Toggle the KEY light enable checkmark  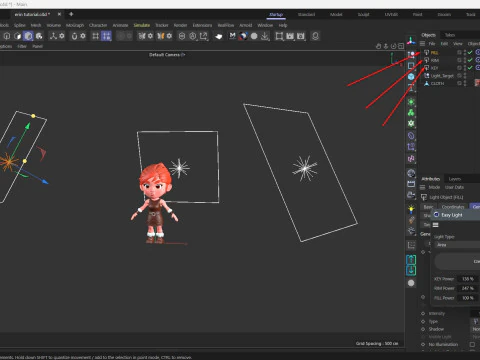(x=470, y=68)
